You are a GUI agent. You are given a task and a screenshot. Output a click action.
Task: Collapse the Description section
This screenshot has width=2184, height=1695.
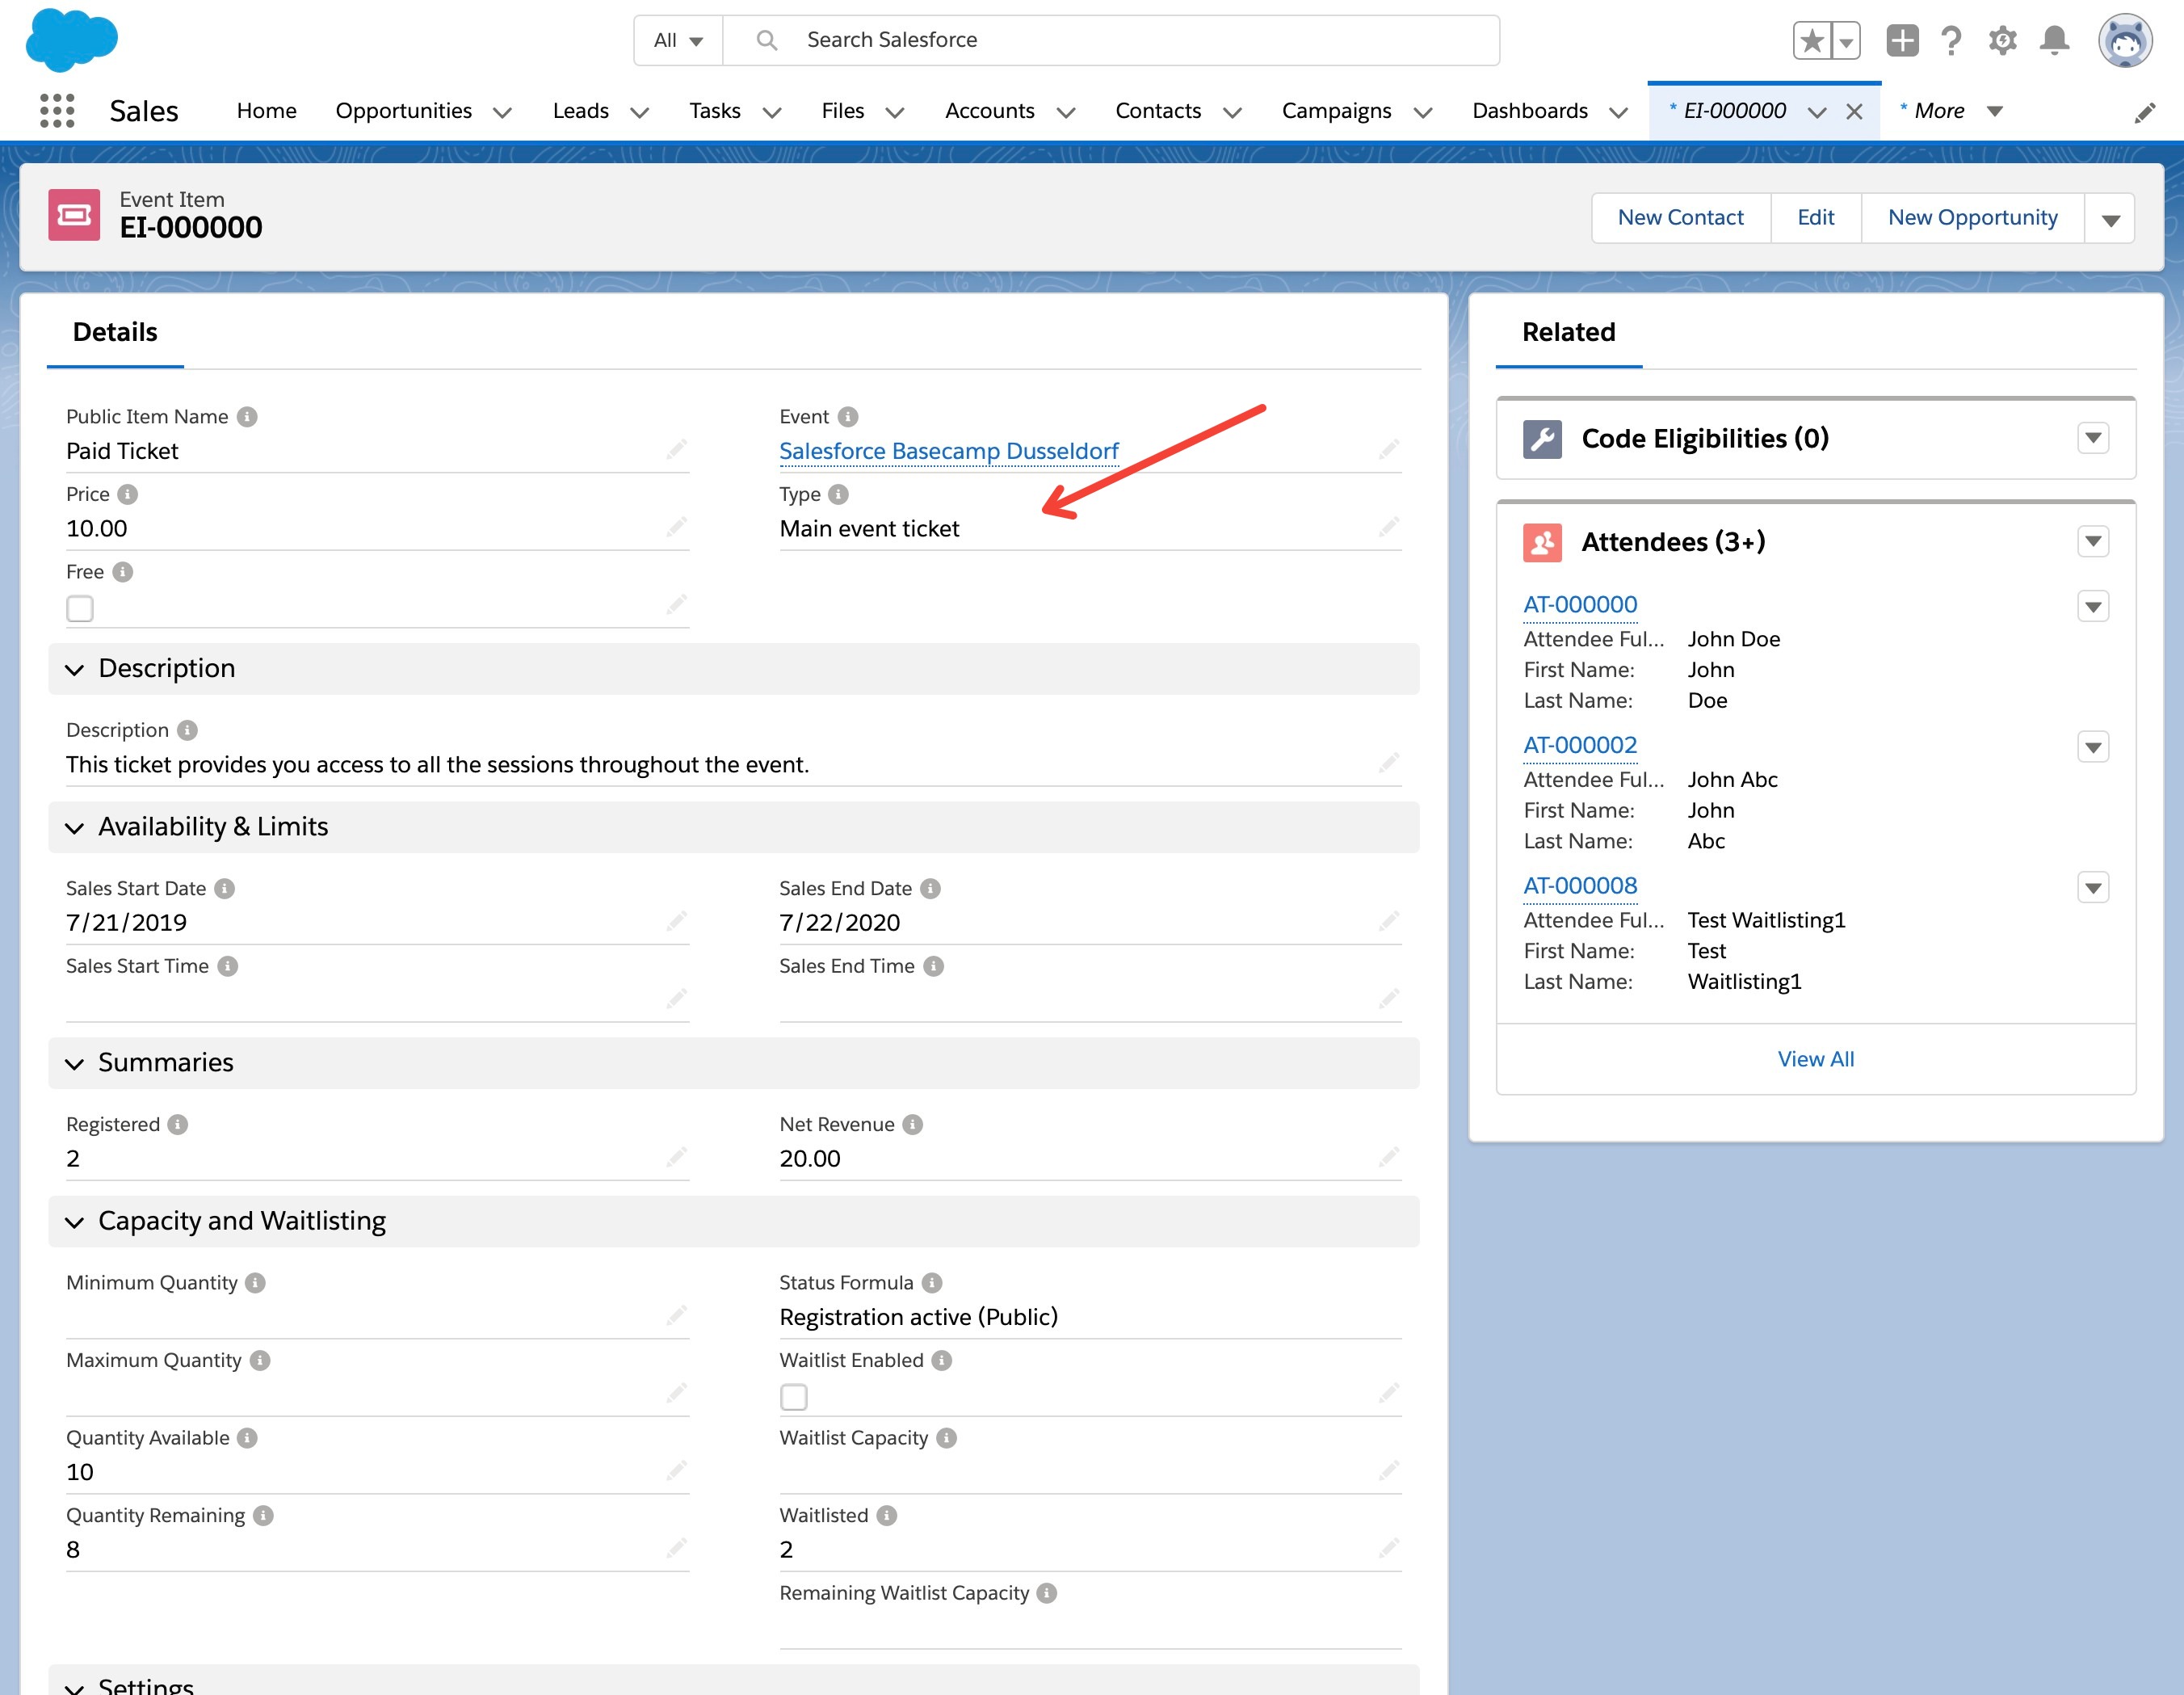(x=74, y=669)
